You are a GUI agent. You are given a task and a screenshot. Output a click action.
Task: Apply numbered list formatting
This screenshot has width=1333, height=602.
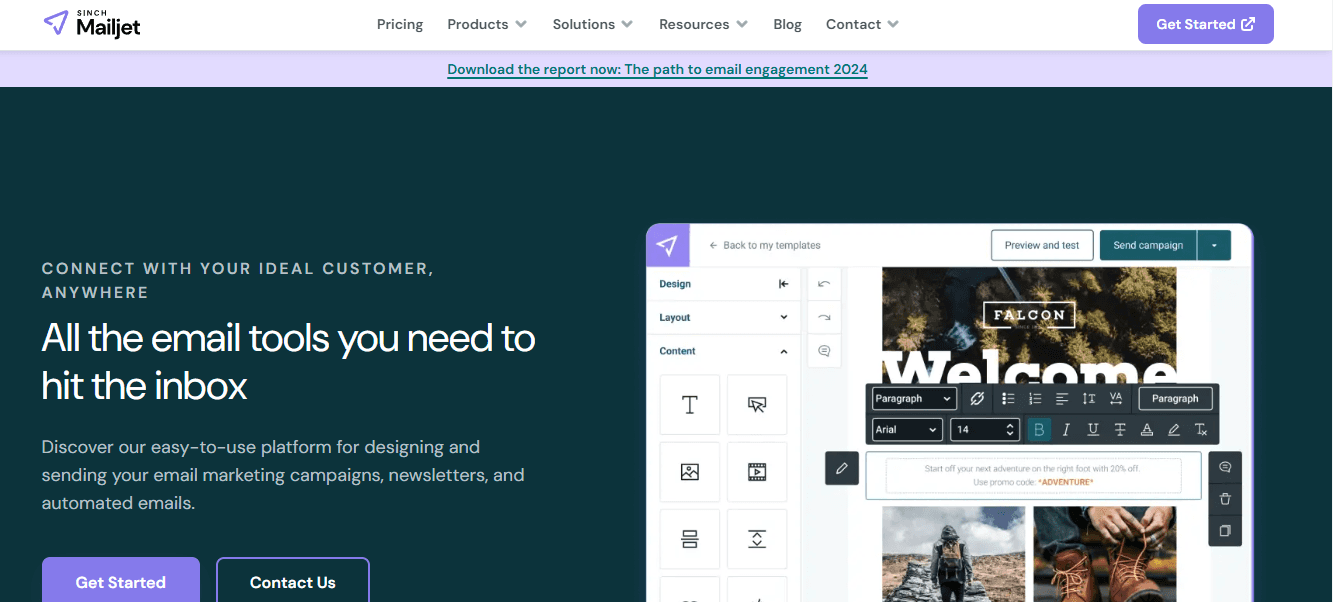tap(1035, 398)
